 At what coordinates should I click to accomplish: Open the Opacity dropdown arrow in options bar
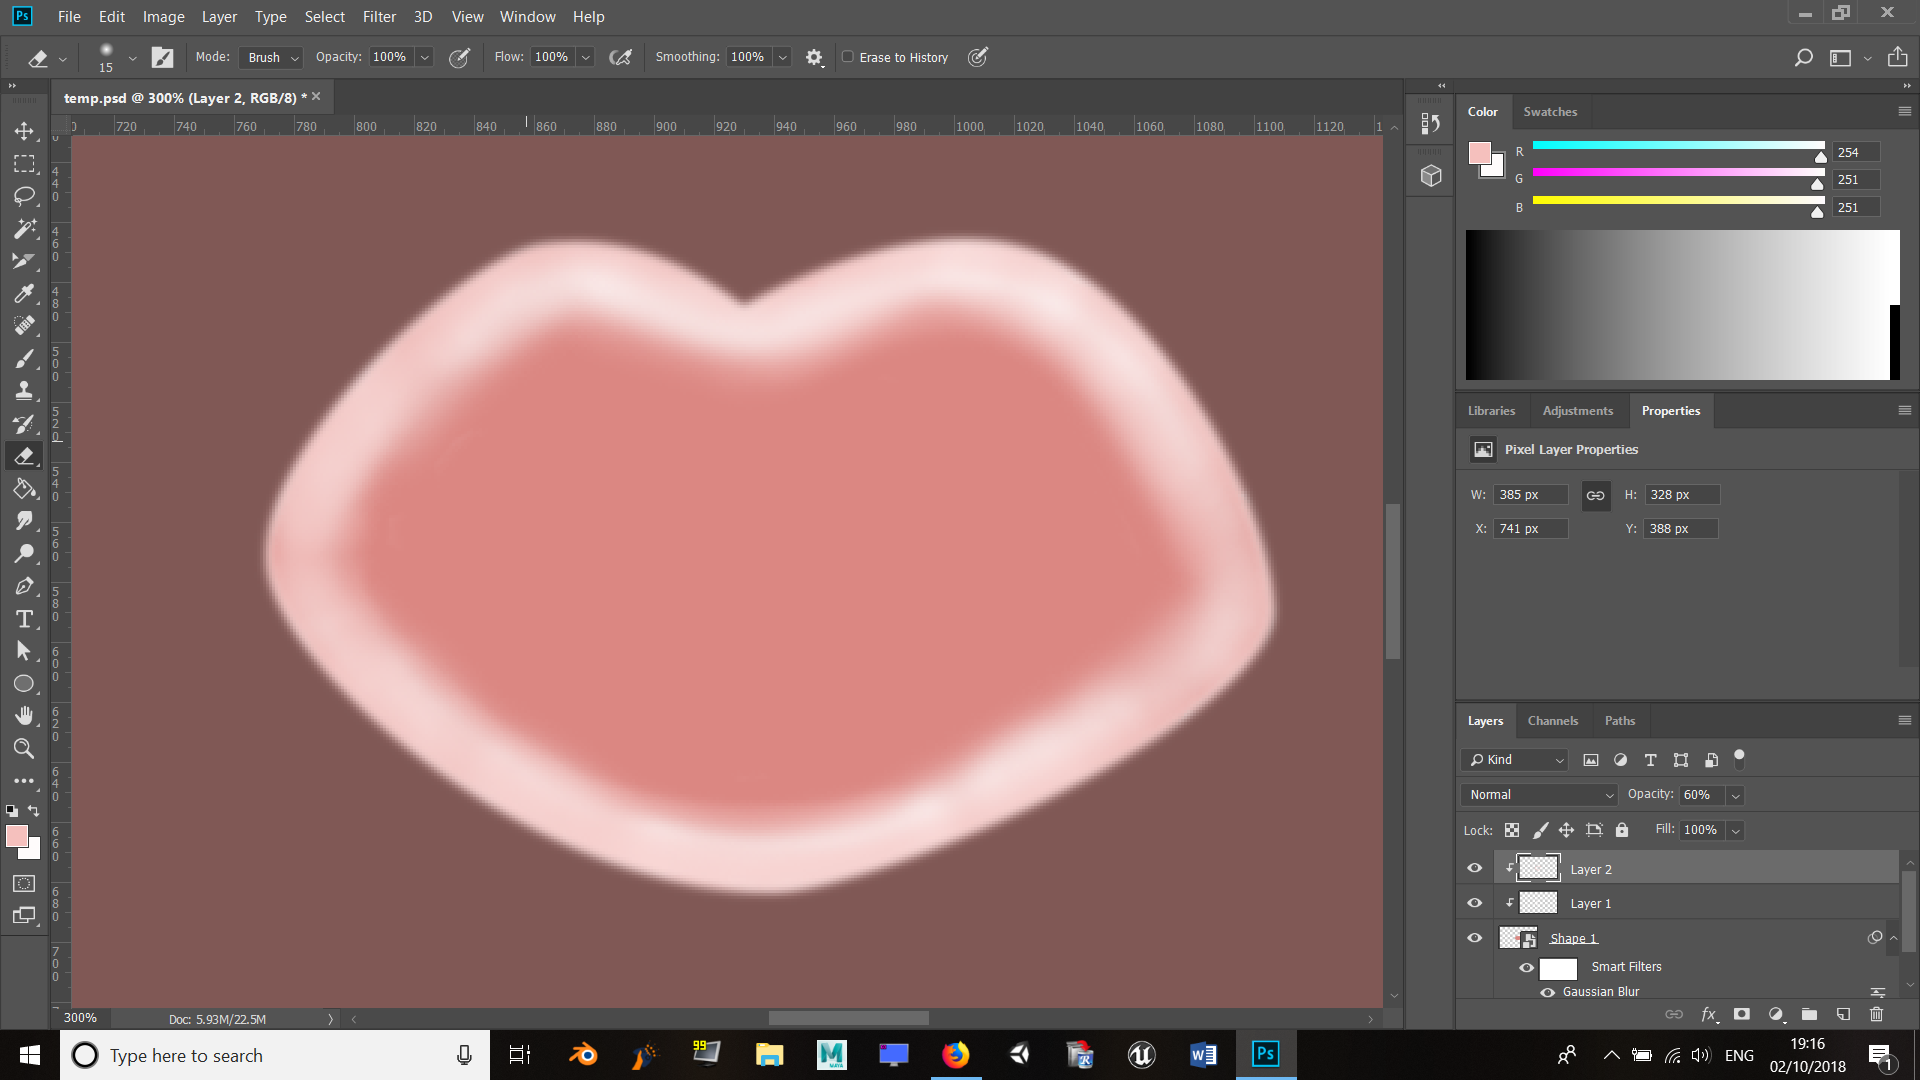424,57
